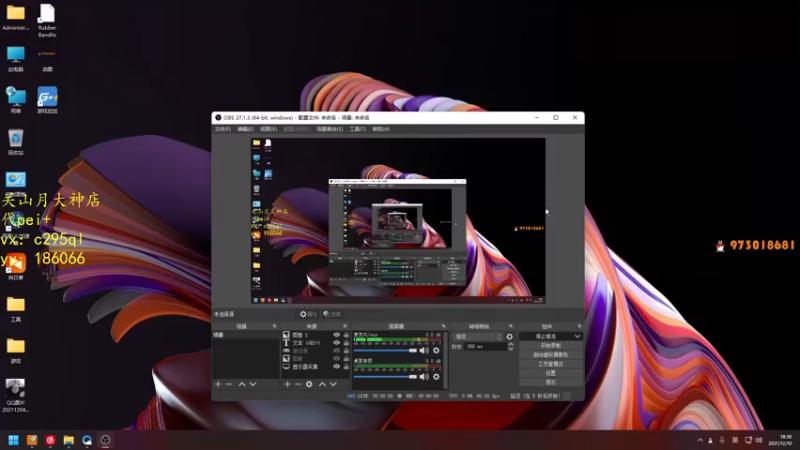Click the OBS icon in the taskbar

coord(105,440)
